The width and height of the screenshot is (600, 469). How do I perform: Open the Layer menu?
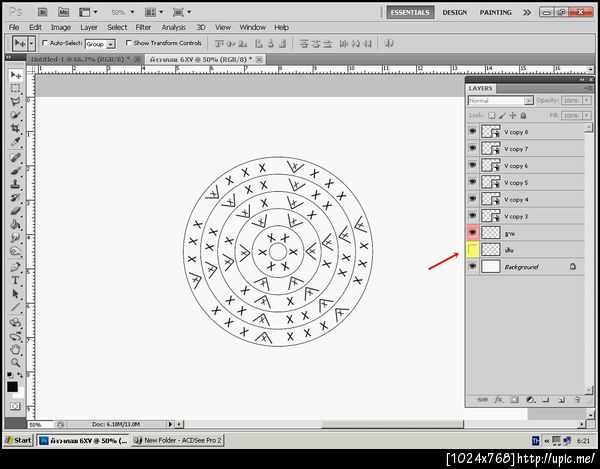(89, 27)
